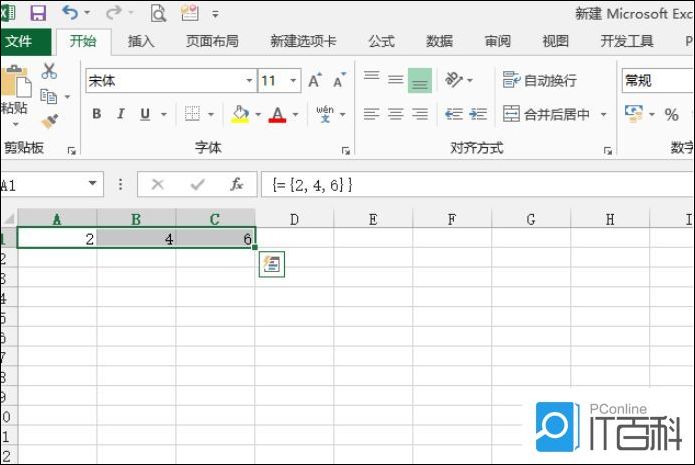Image resolution: width=695 pixels, height=465 pixels.
Task: Switch to the 公式 ribbon tab
Action: coord(381,42)
